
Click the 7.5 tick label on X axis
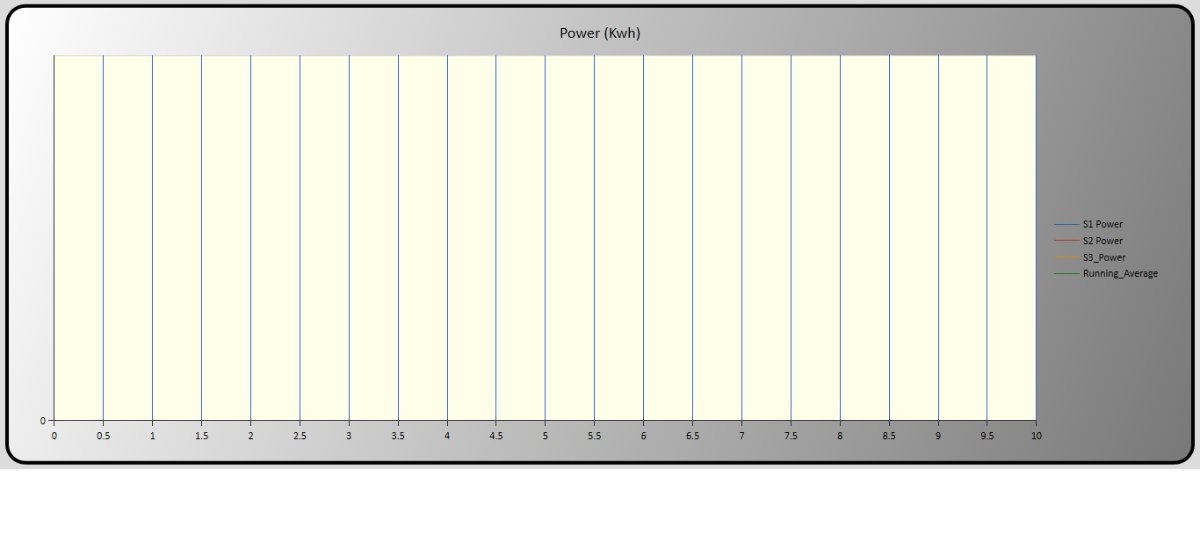[791, 437]
